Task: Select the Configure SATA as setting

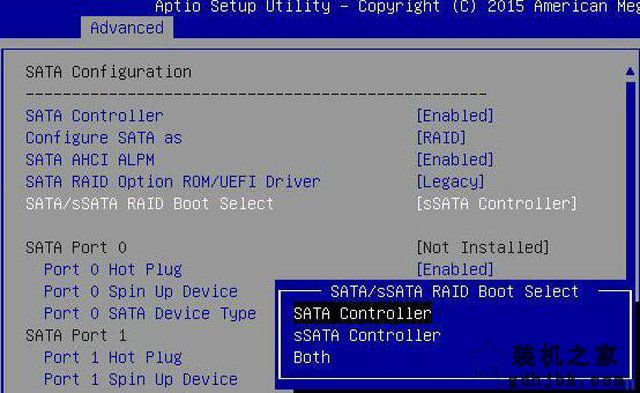Action: (104, 138)
